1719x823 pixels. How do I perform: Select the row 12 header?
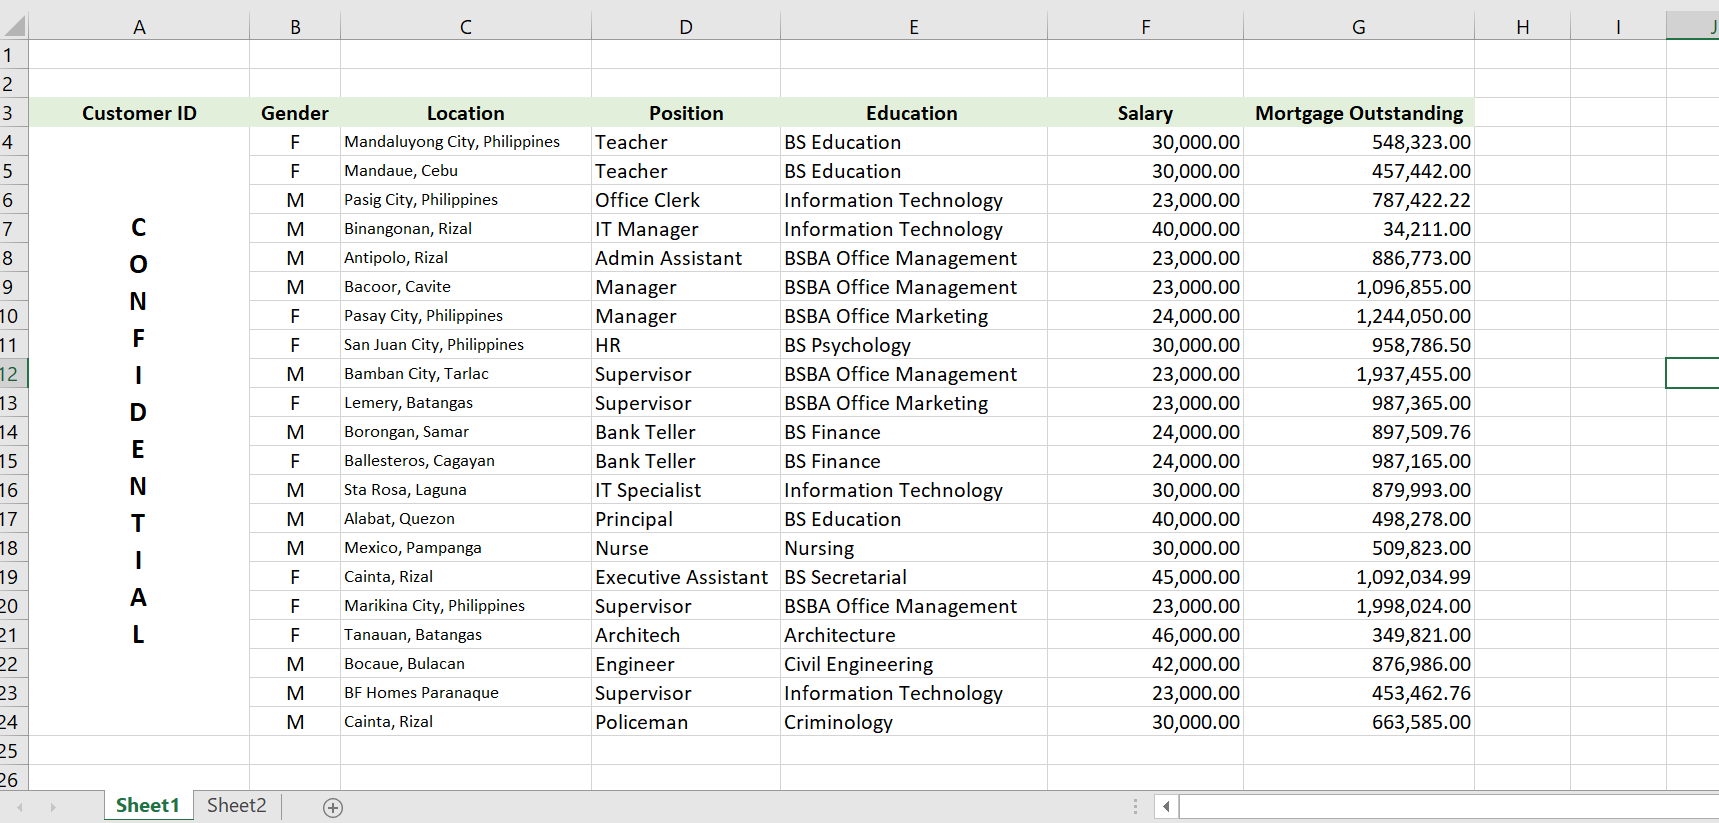point(10,374)
